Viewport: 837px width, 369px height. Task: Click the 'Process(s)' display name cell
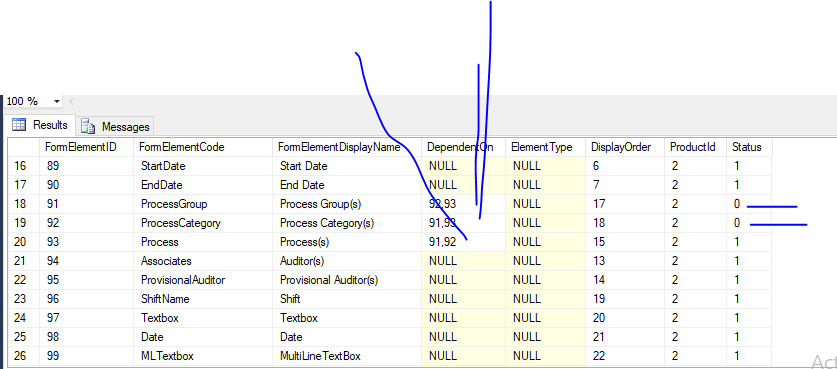click(x=348, y=242)
